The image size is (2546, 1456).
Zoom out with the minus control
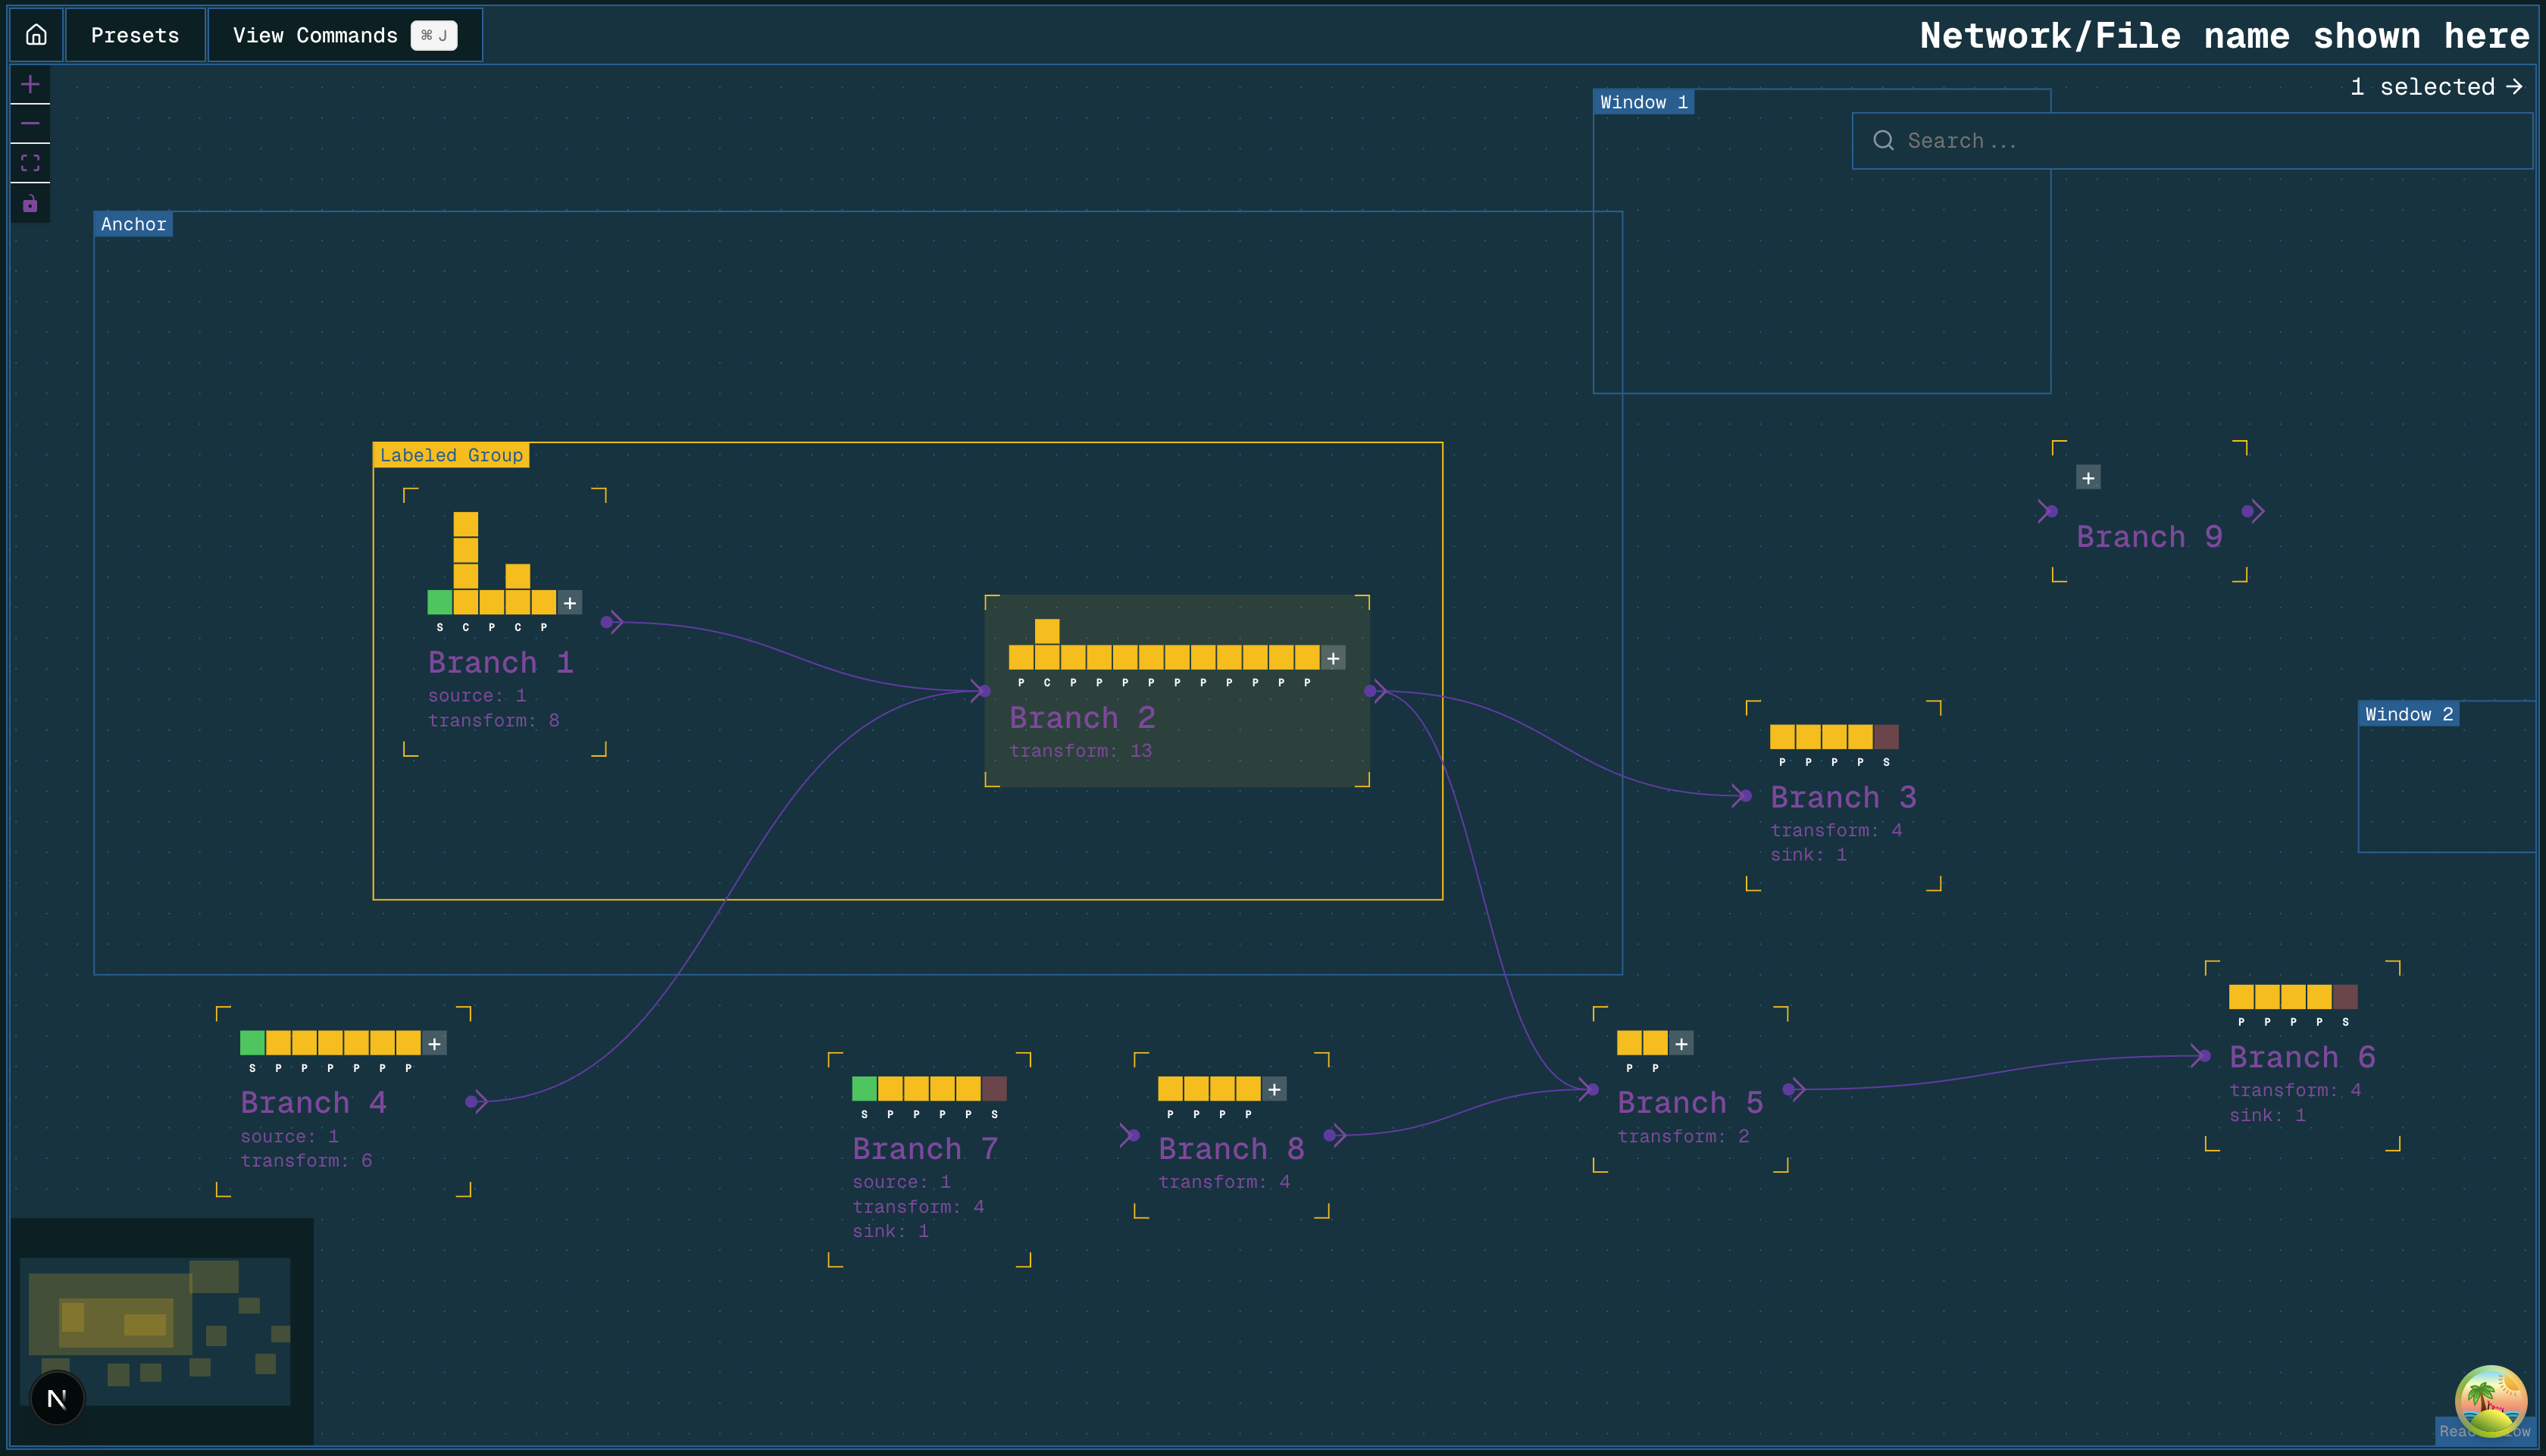(30, 123)
